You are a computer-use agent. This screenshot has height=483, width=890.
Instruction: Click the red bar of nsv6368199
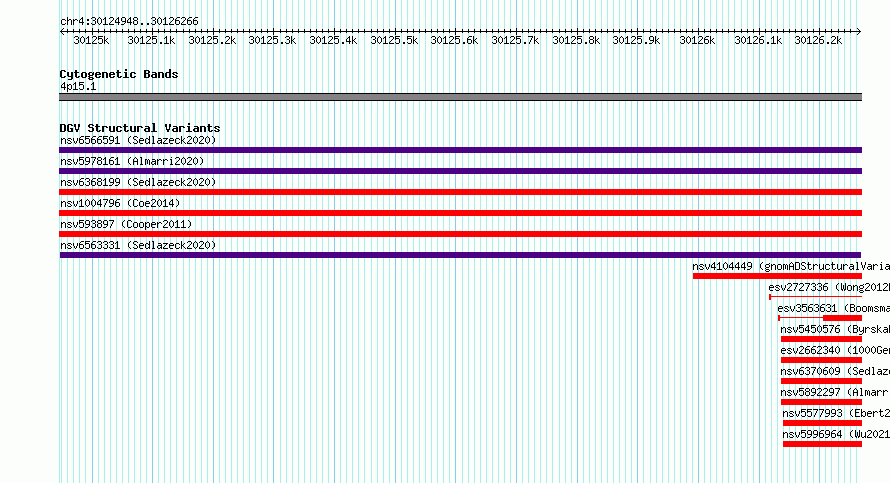(x=460, y=192)
